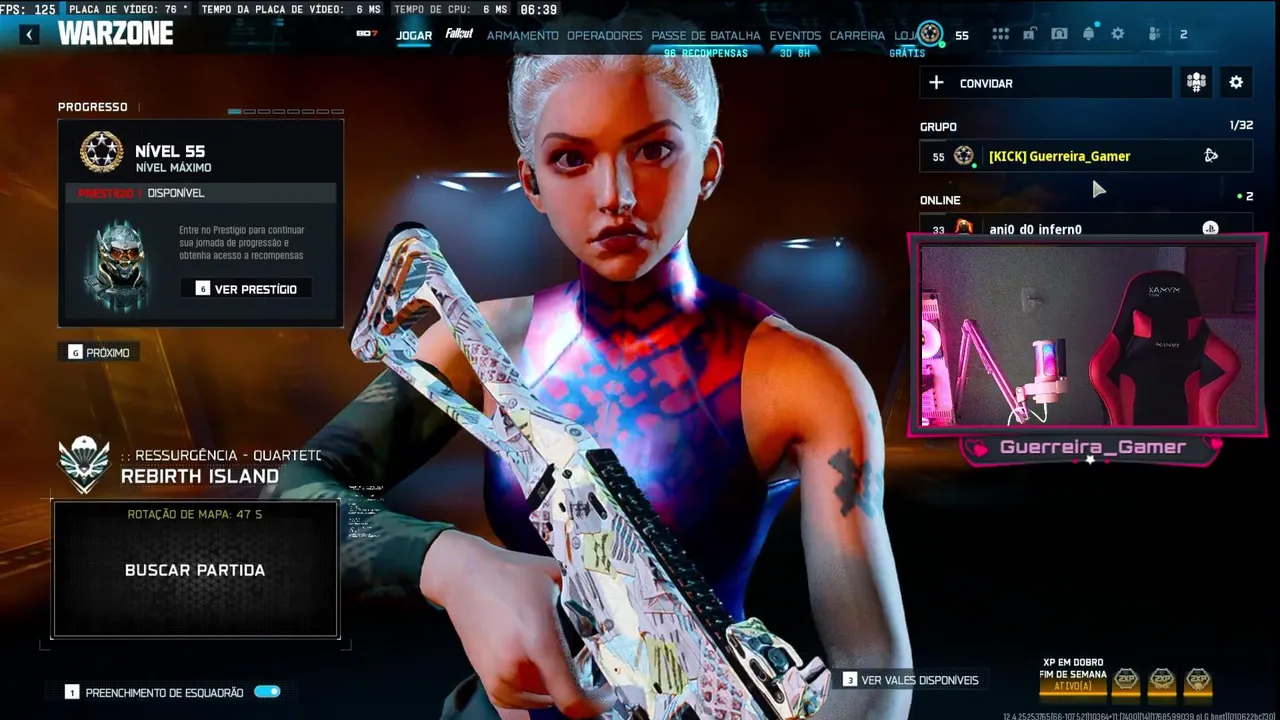Click VER VALES DISPONÍVEIS button

(x=910, y=680)
